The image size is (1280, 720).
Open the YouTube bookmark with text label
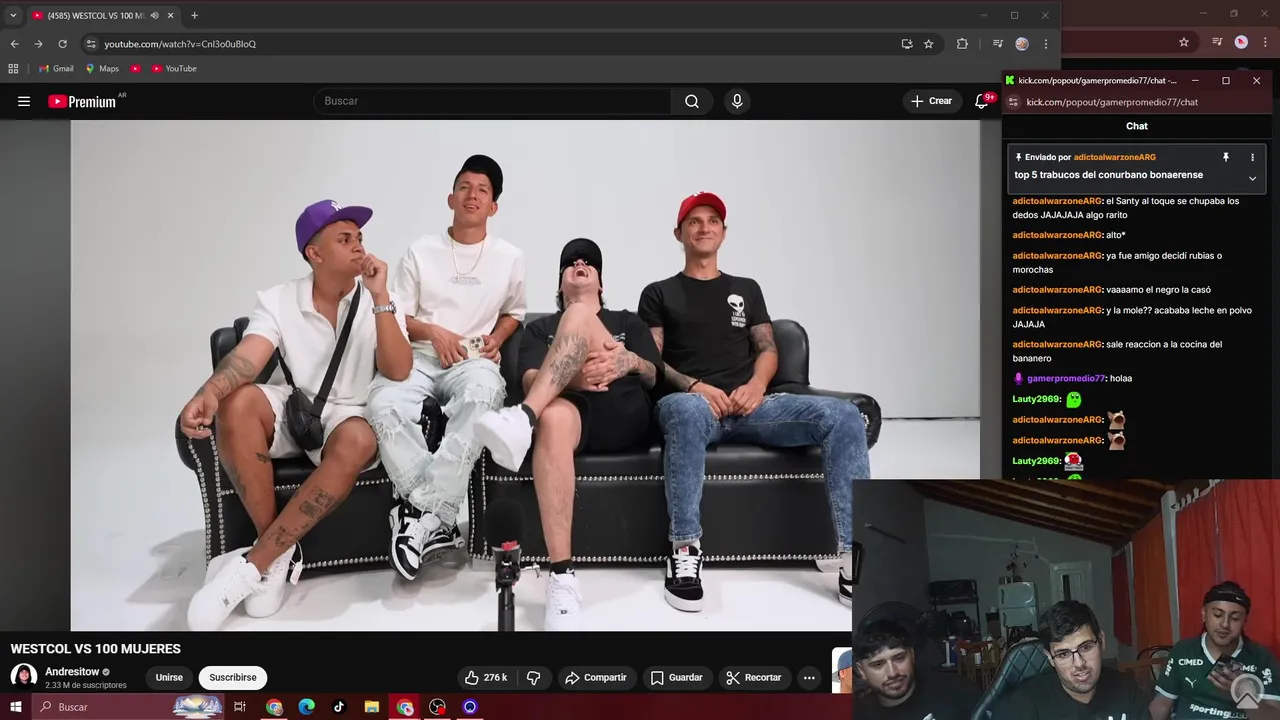point(174,69)
